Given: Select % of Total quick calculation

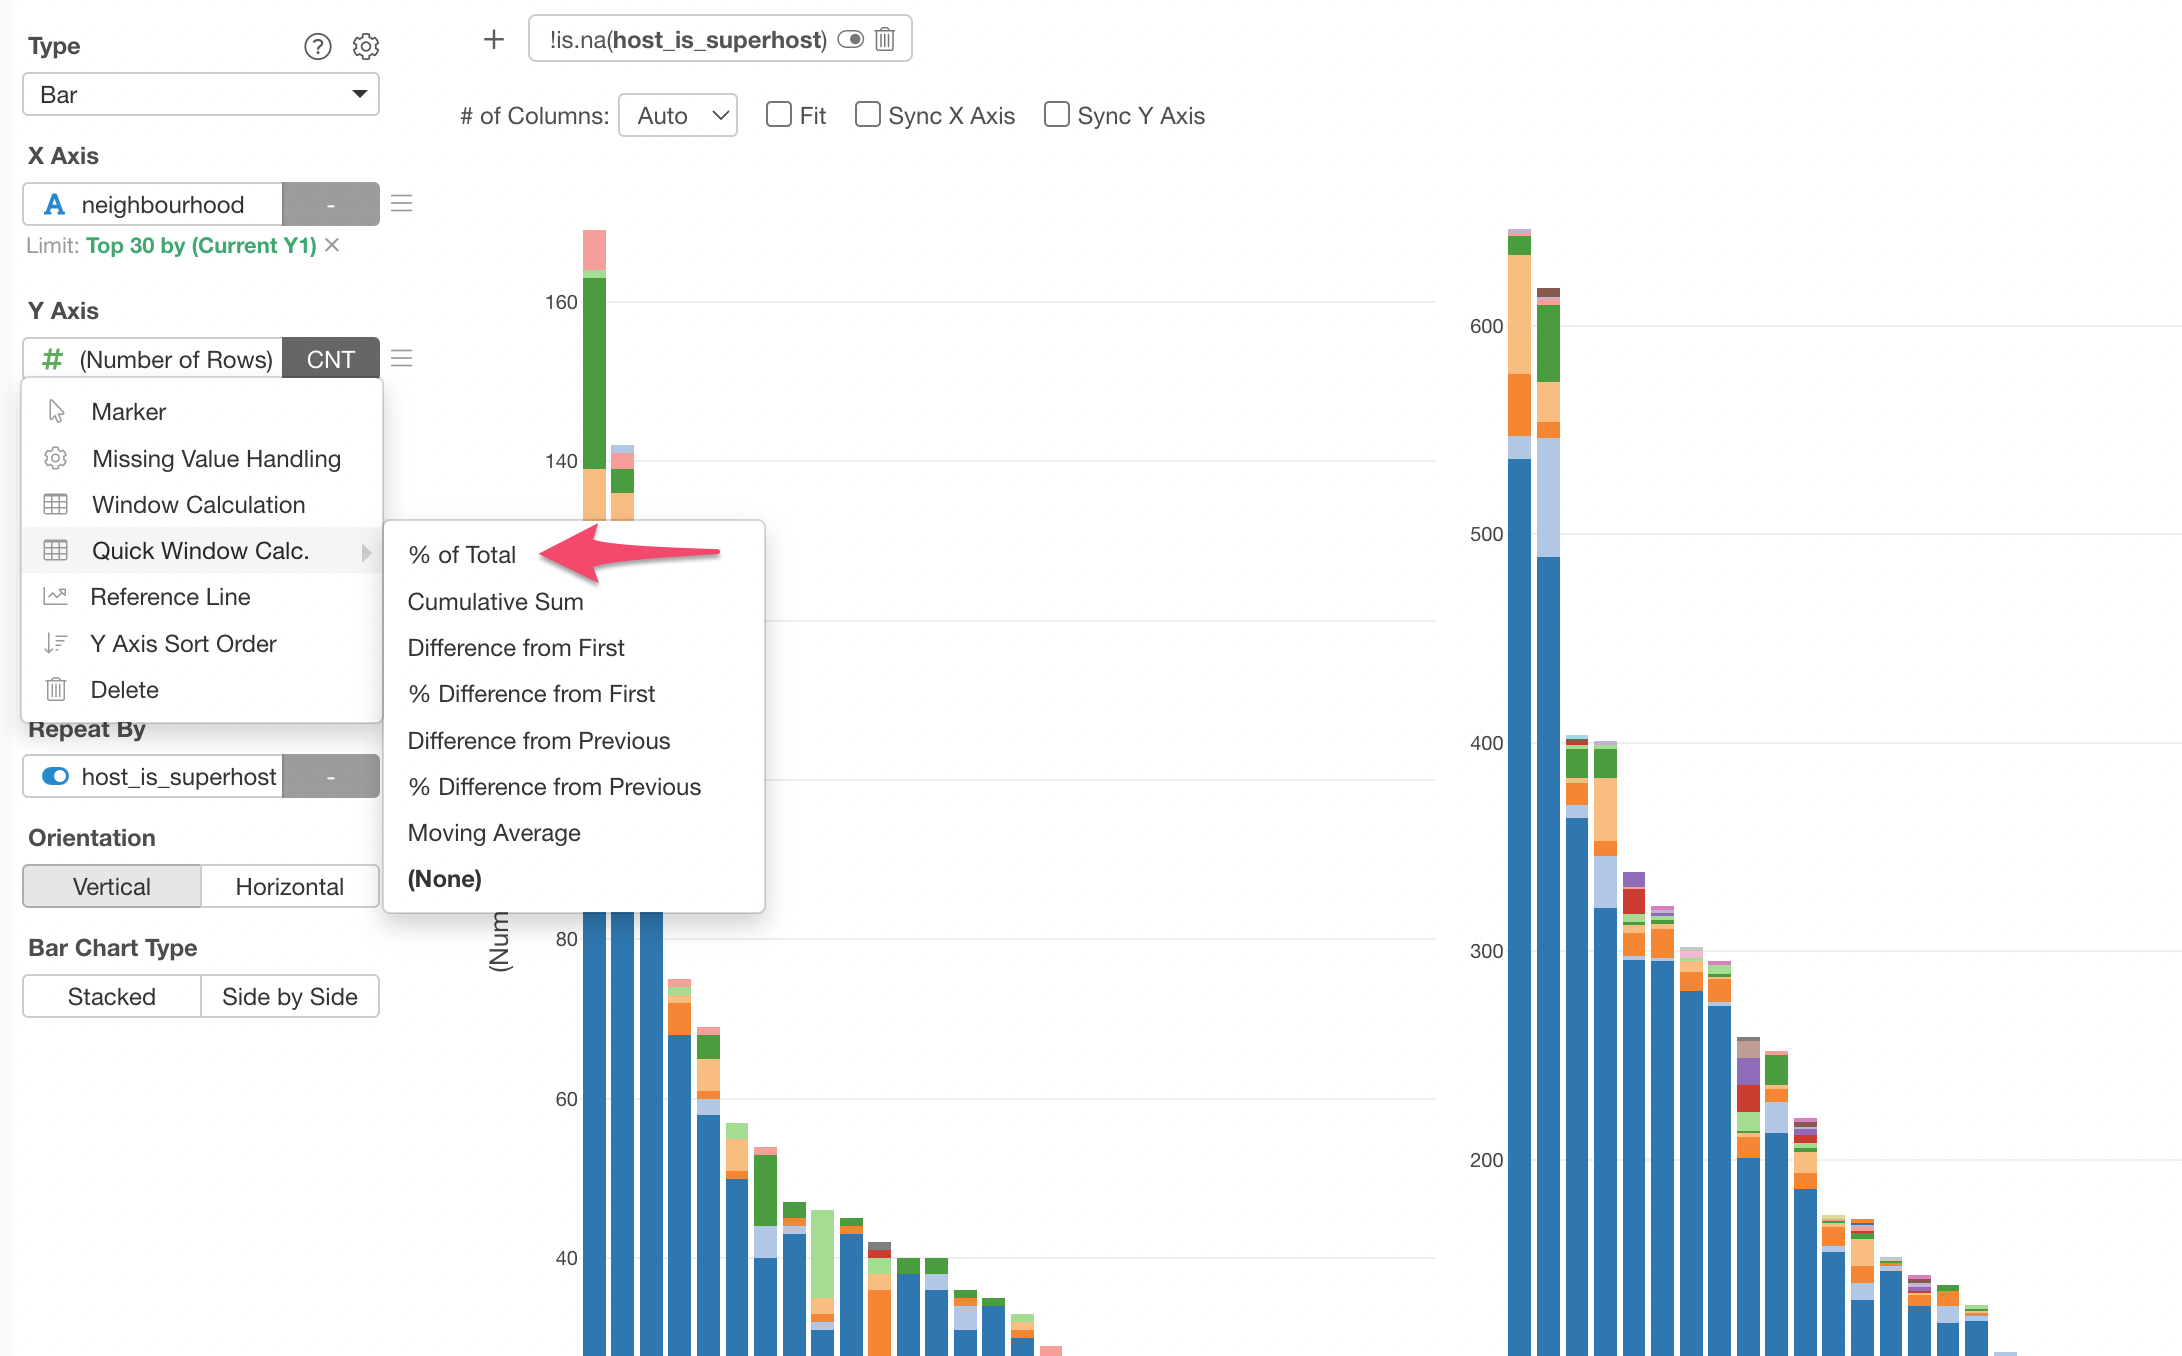Looking at the screenshot, I should [461, 554].
